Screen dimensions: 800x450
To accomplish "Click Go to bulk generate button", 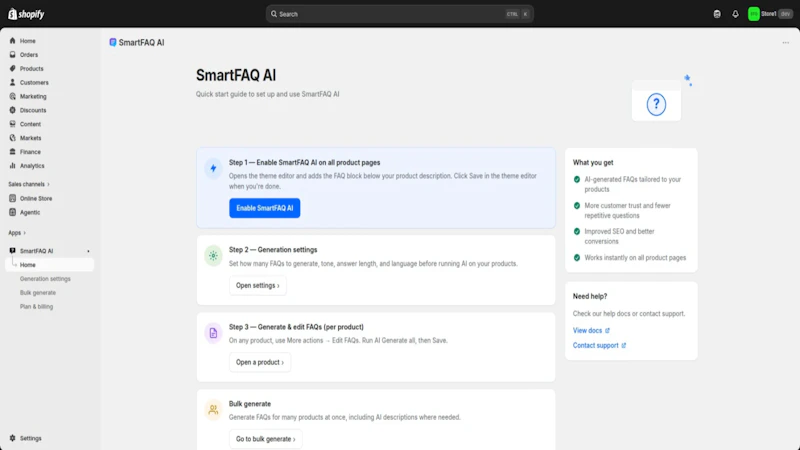I will [265, 439].
